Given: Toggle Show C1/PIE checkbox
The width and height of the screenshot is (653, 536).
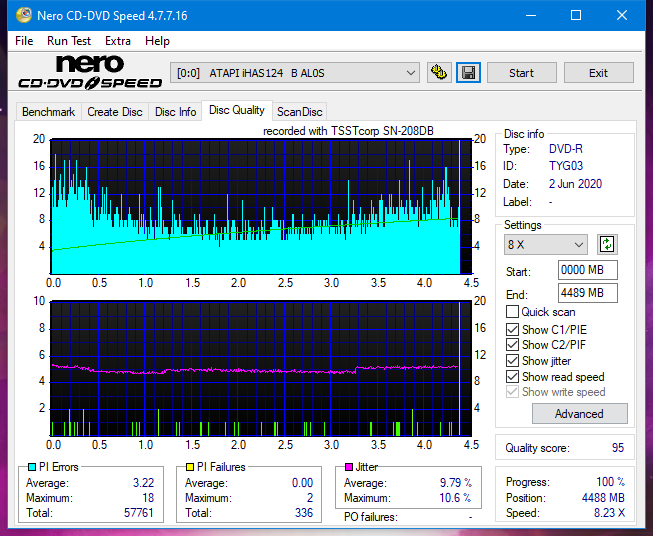Looking at the screenshot, I should click(512, 329).
